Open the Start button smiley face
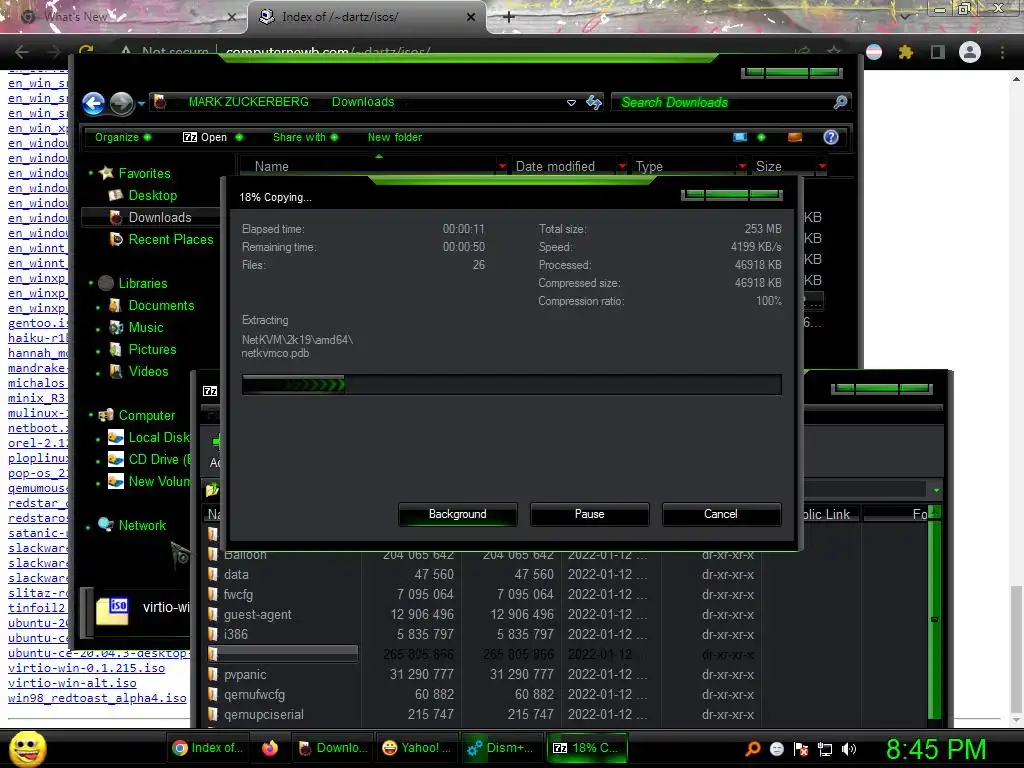This screenshot has height=768, width=1024. click(28, 748)
